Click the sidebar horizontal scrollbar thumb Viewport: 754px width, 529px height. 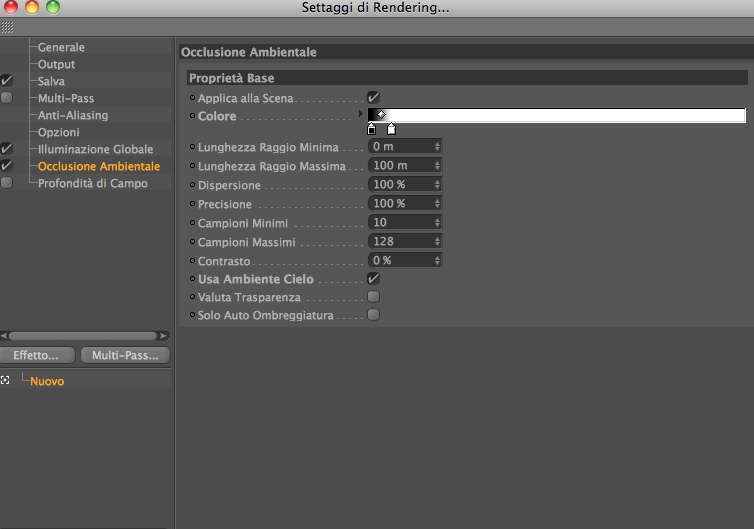tap(83, 336)
